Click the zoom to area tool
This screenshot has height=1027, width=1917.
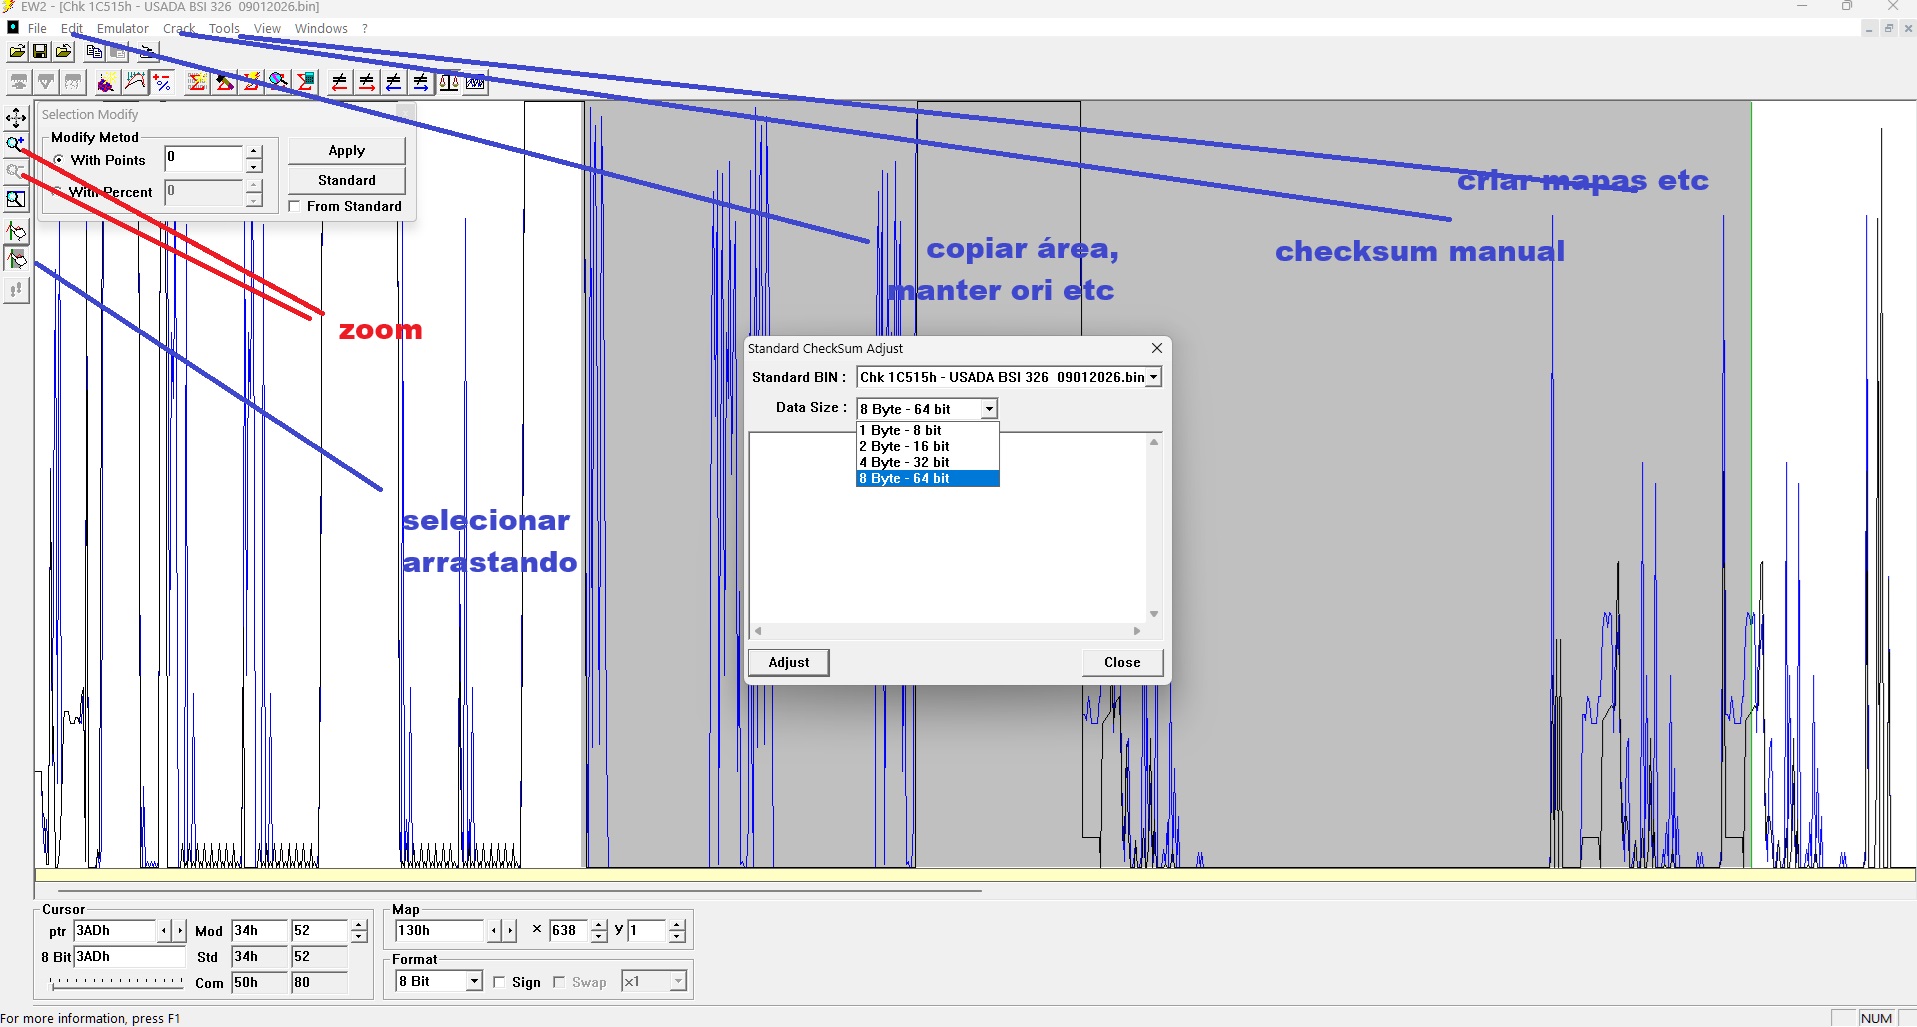[x=16, y=199]
